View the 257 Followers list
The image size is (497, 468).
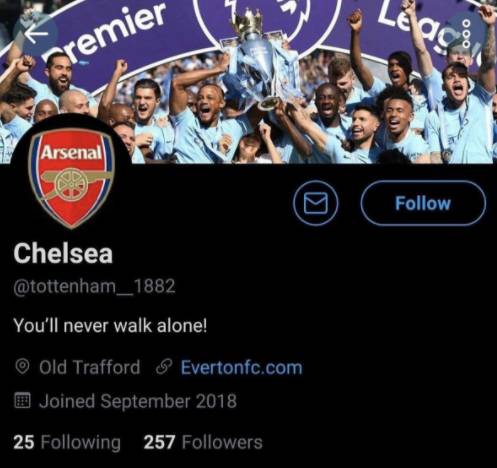[203, 442]
